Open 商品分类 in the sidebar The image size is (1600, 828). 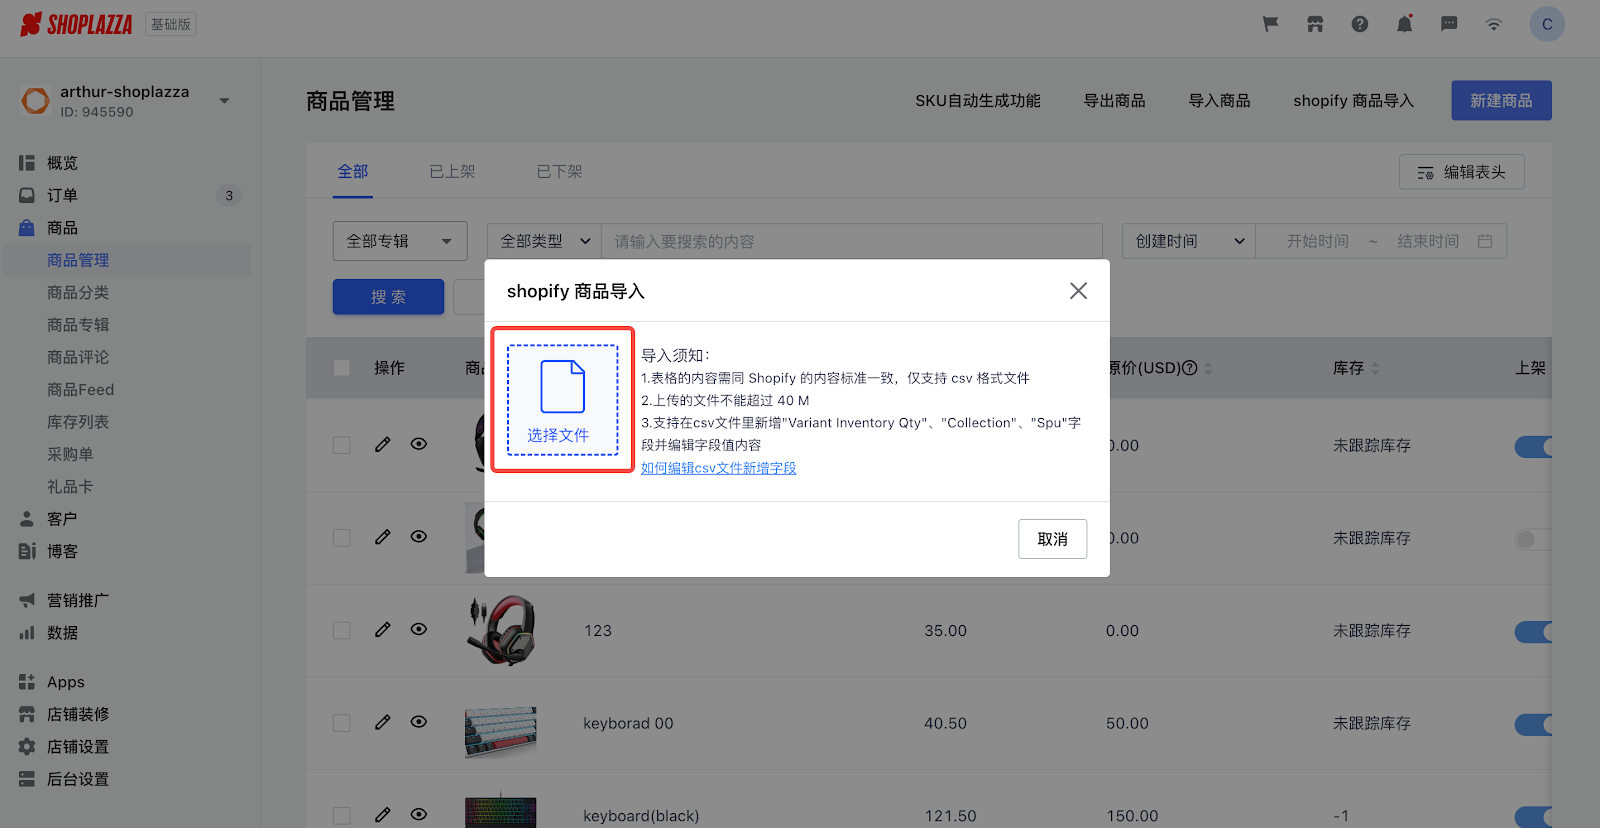coord(78,293)
